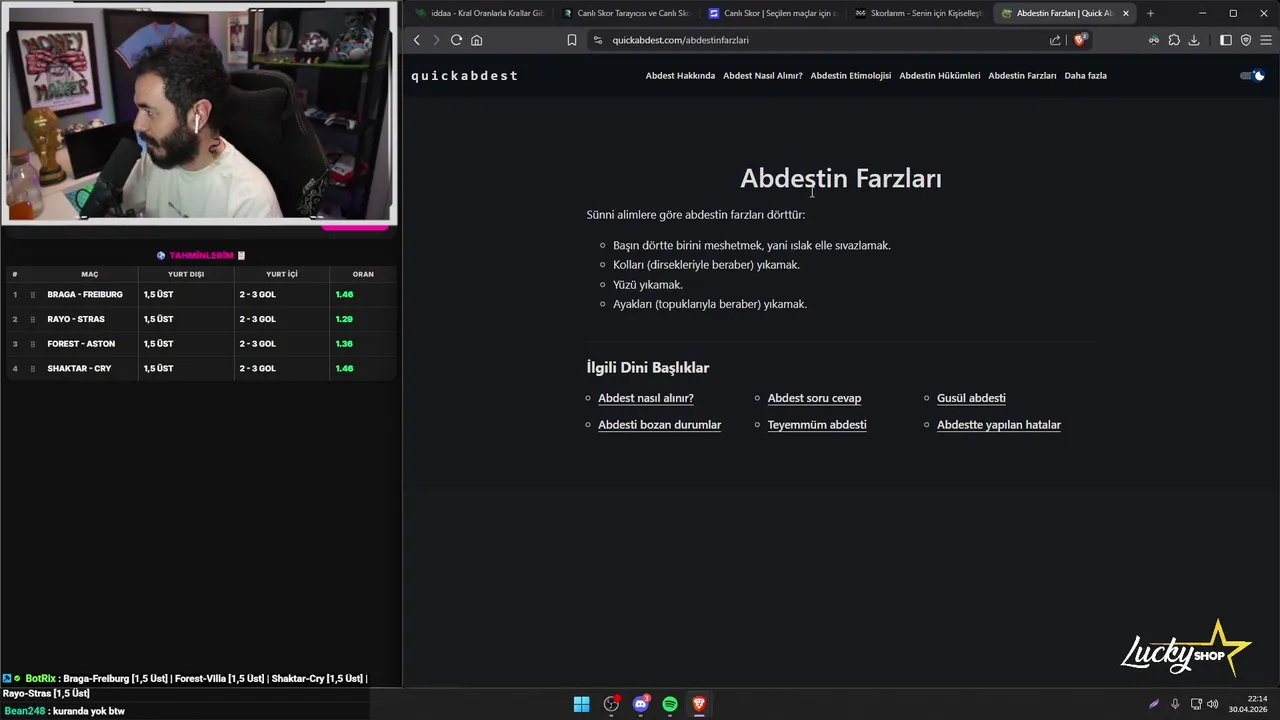
Task: Click odds value 1.36 in table
Action: pyautogui.click(x=344, y=344)
